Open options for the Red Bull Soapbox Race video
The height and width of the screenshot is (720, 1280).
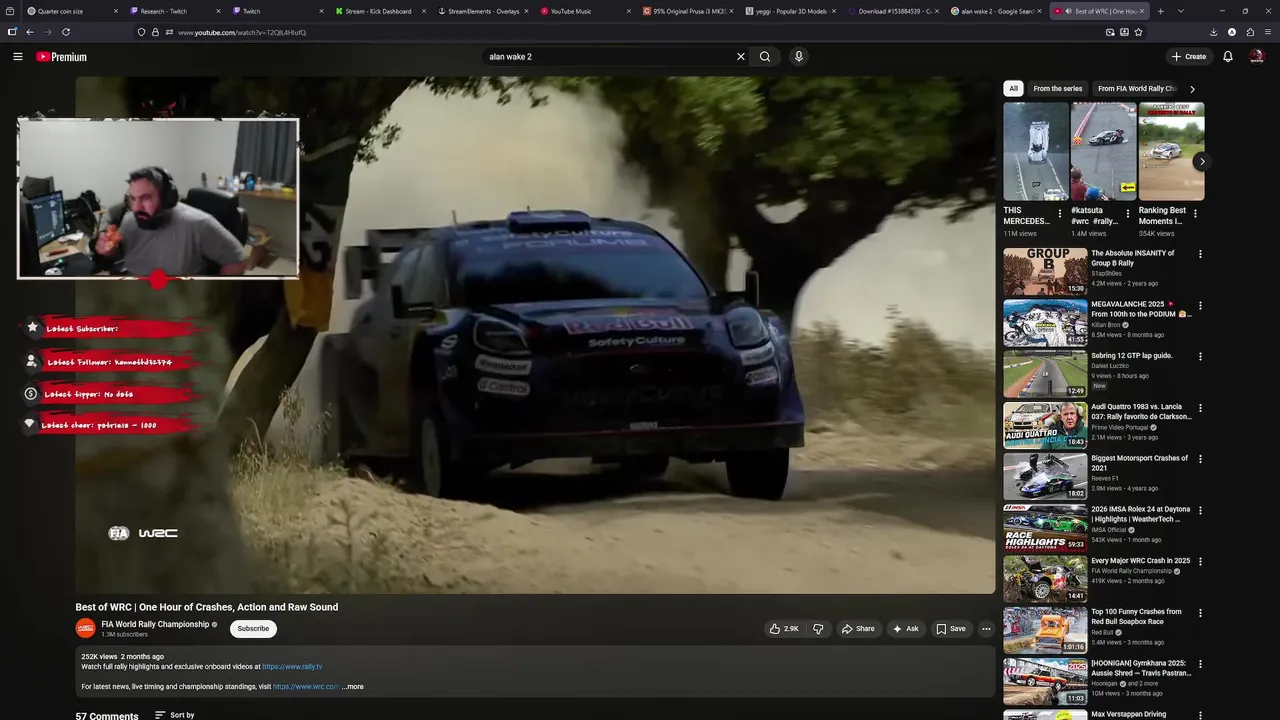coord(1200,613)
